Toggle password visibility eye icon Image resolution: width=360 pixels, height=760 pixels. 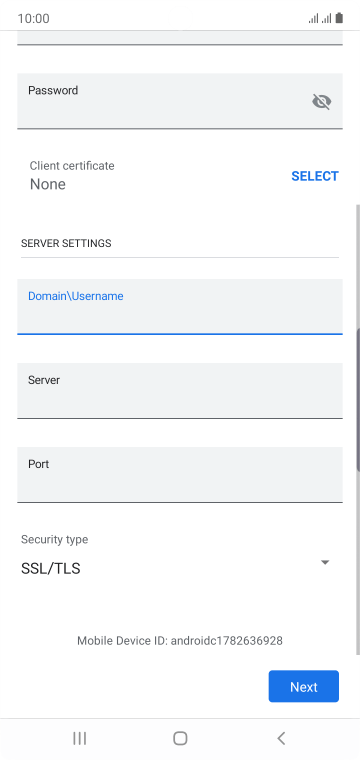pos(322,101)
